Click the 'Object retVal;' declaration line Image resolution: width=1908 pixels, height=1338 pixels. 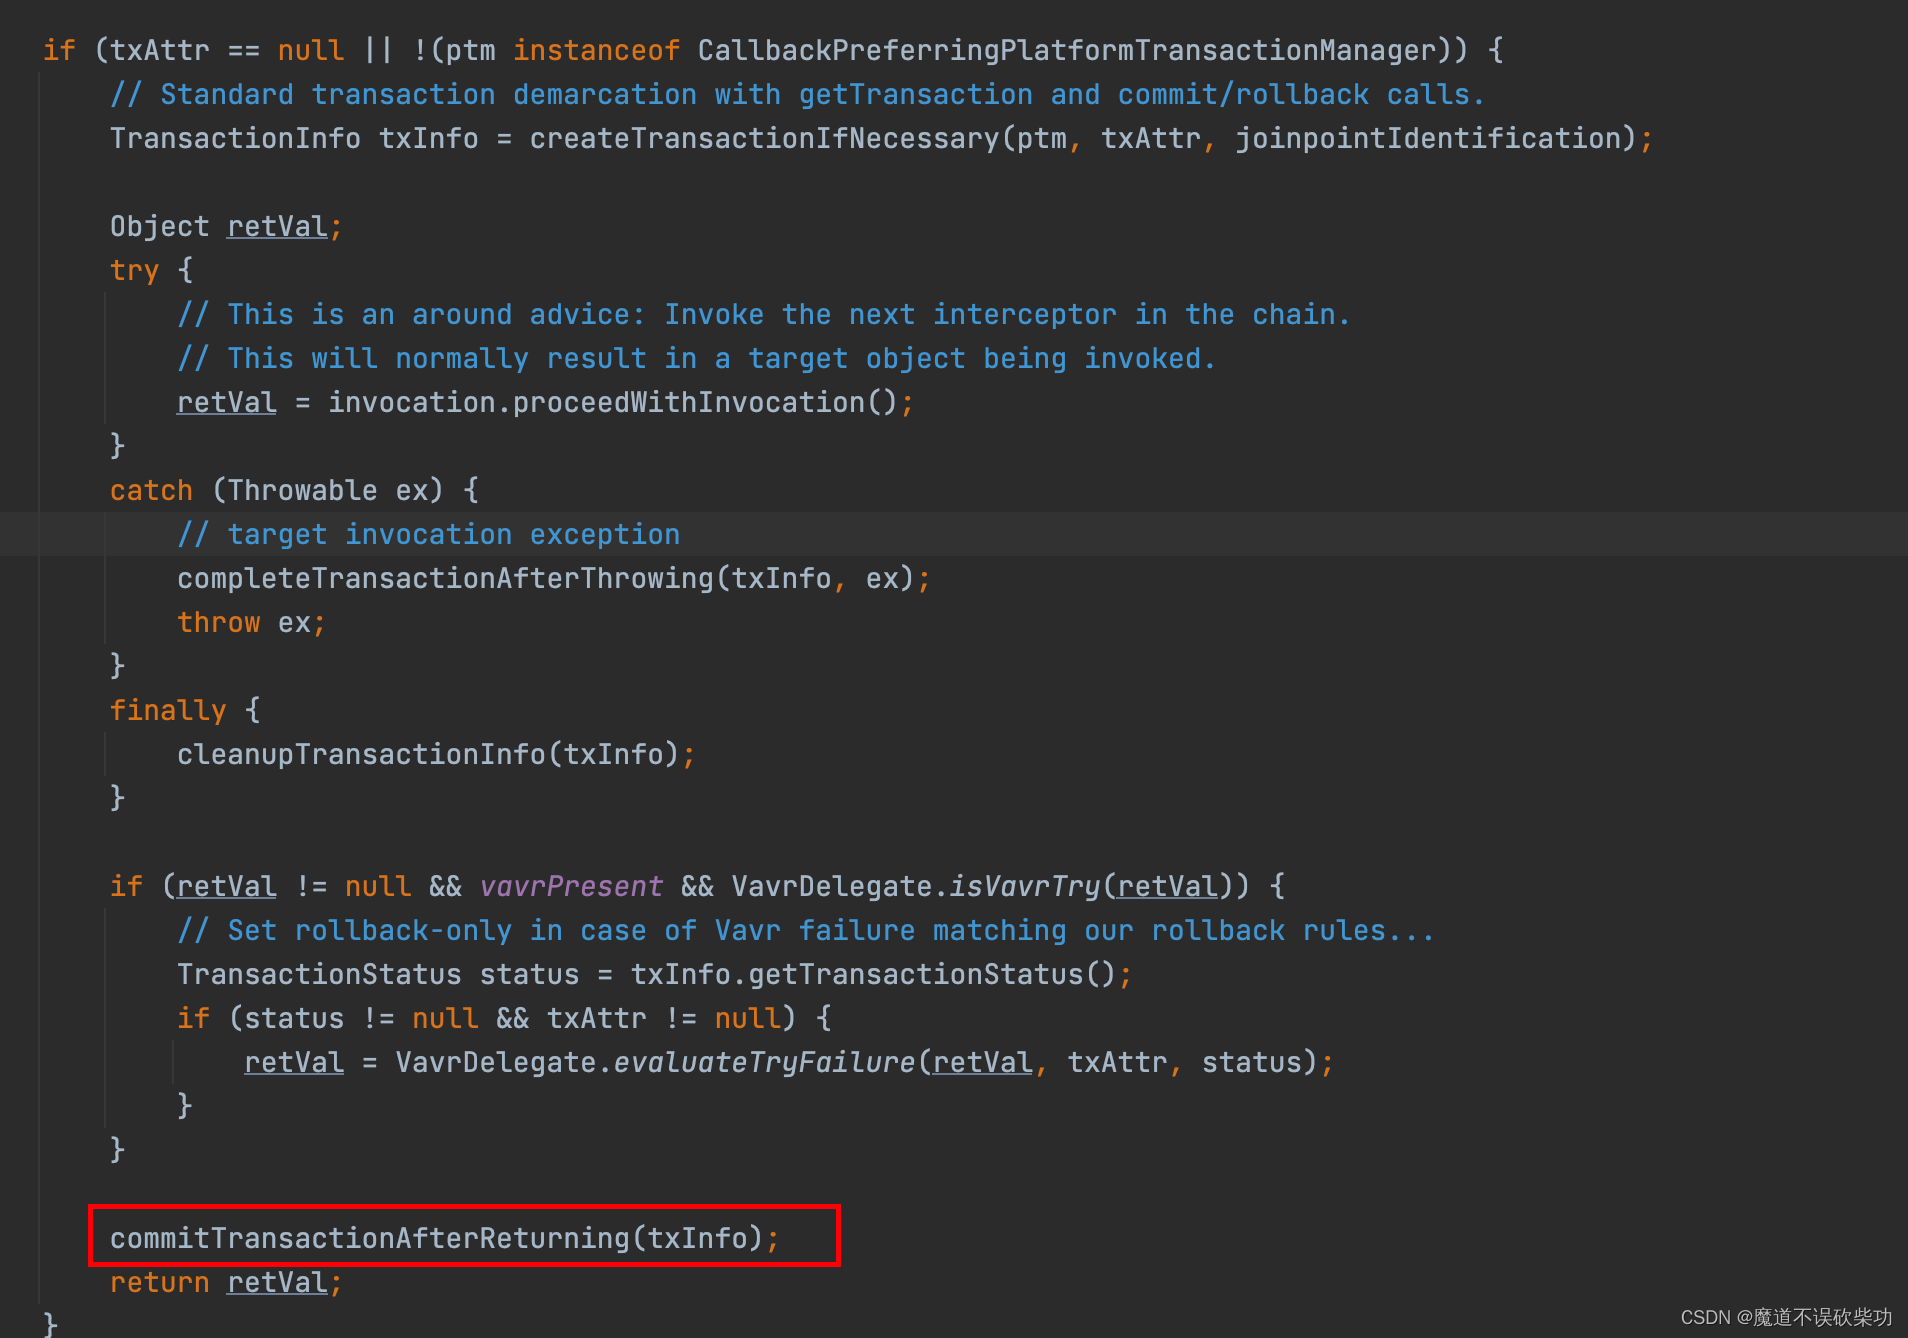[x=226, y=226]
